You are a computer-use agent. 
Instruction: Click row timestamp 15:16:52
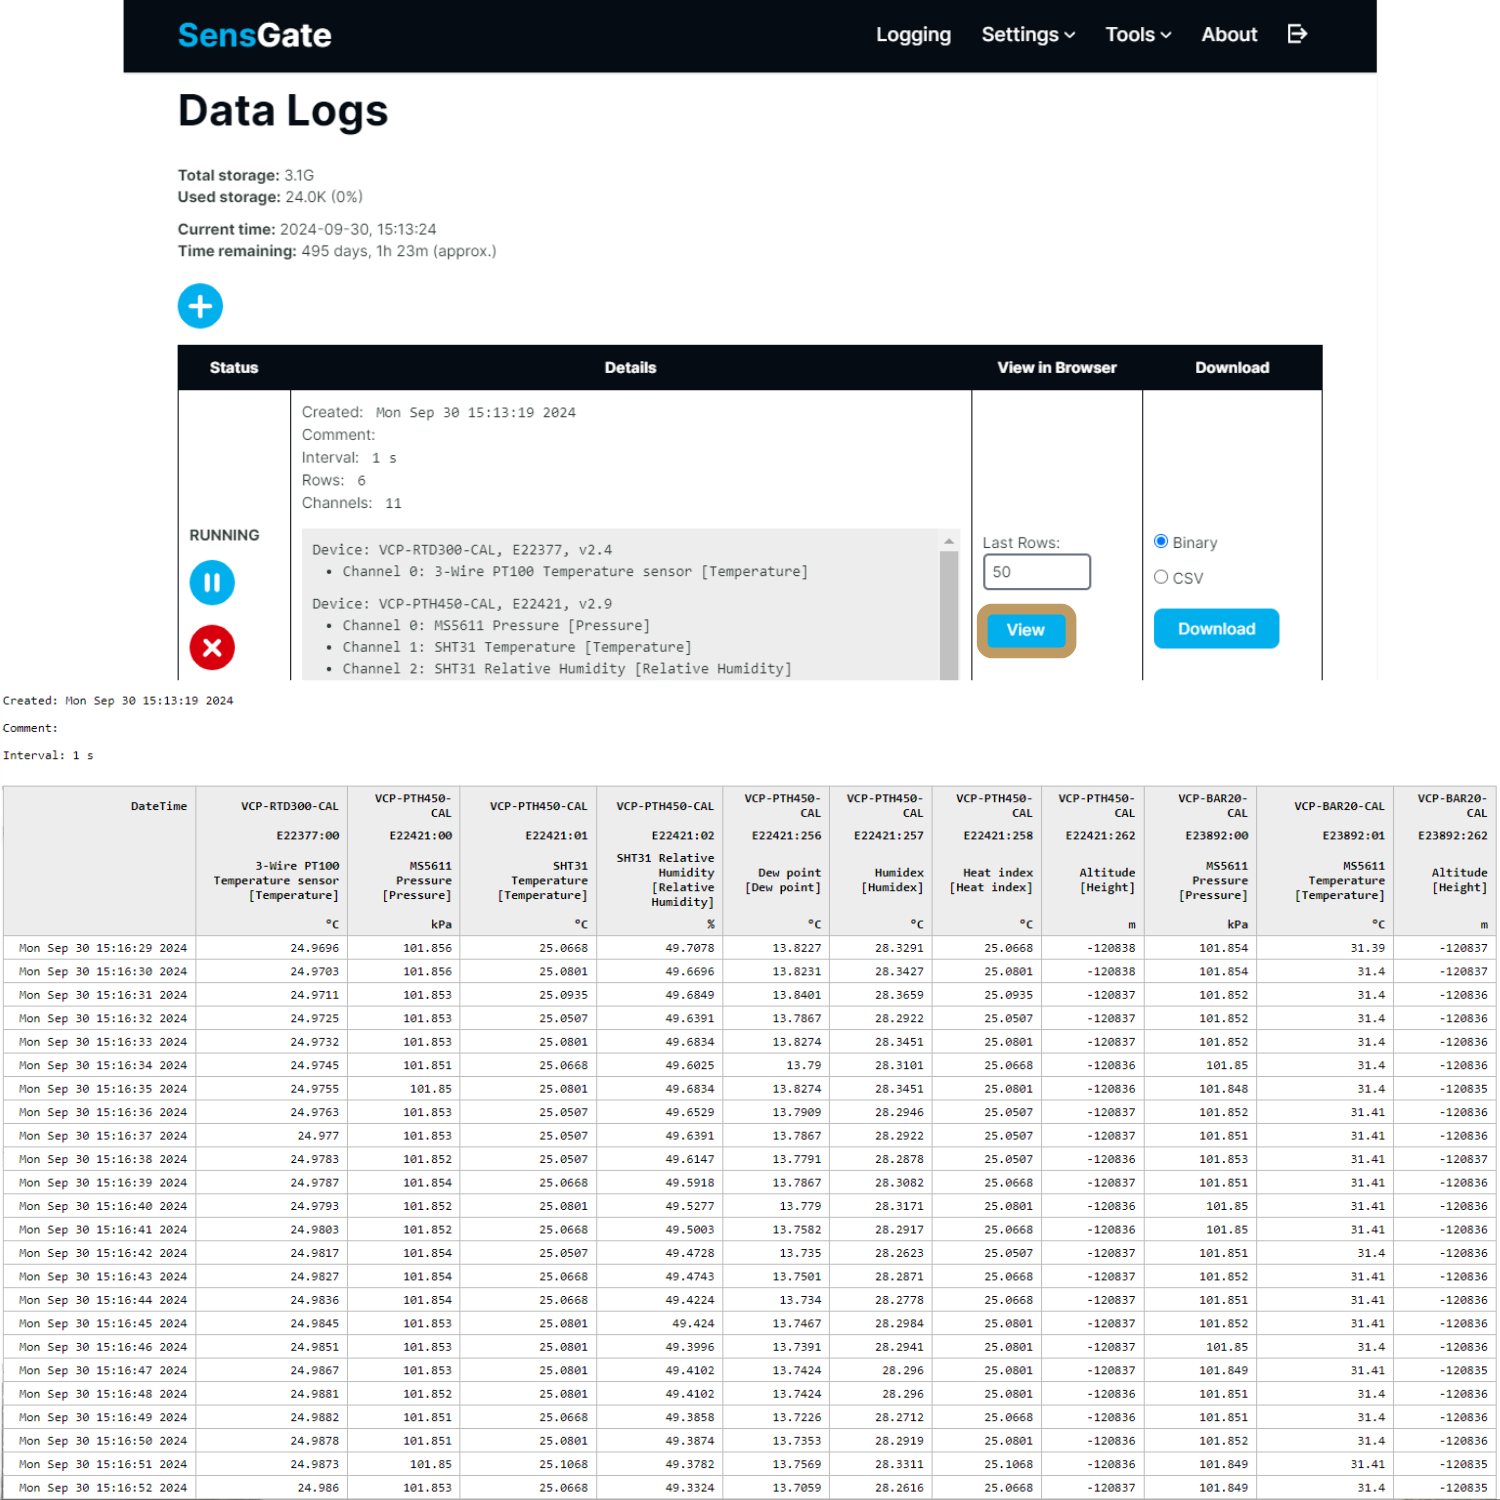click(103, 1488)
